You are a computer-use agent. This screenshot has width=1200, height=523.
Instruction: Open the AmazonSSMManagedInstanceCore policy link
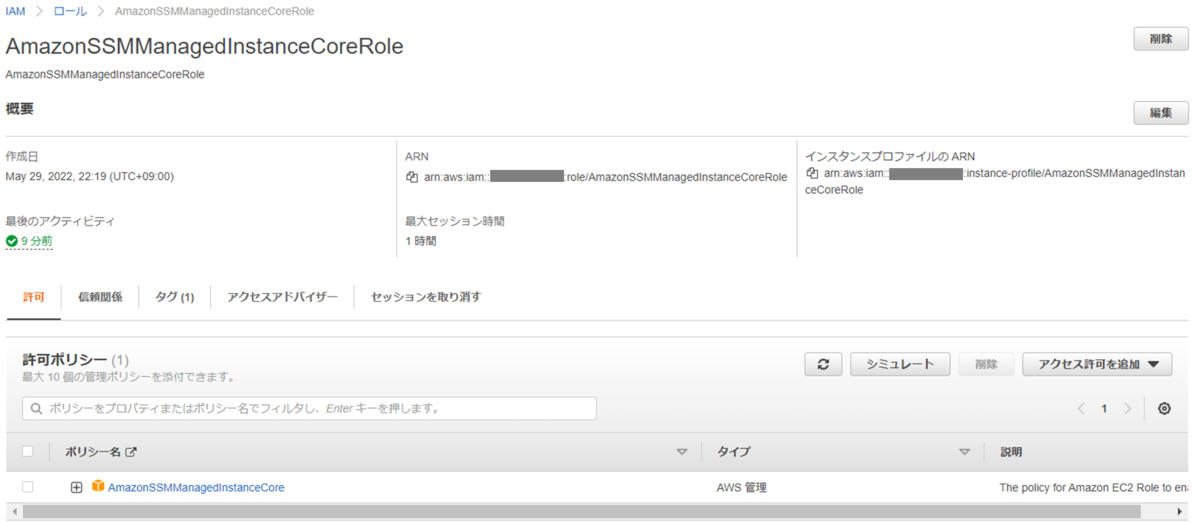pyautogui.click(x=196, y=487)
